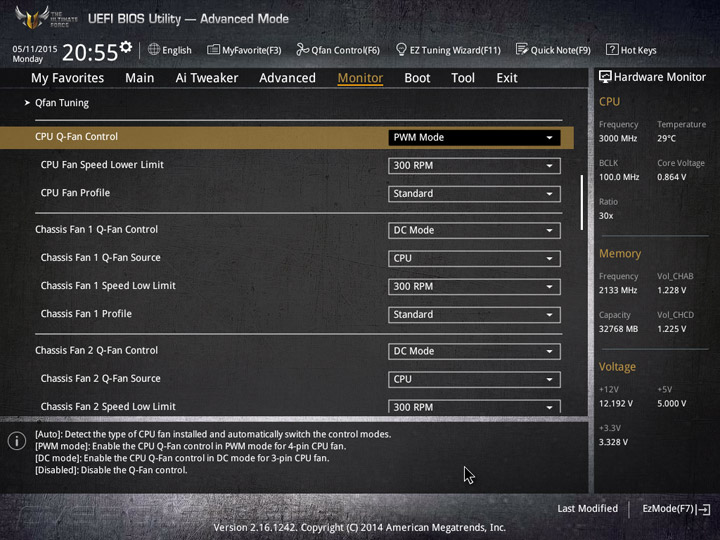Open CPU Fan Profile Standard dropdown

pyautogui.click(x=474, y=194)
